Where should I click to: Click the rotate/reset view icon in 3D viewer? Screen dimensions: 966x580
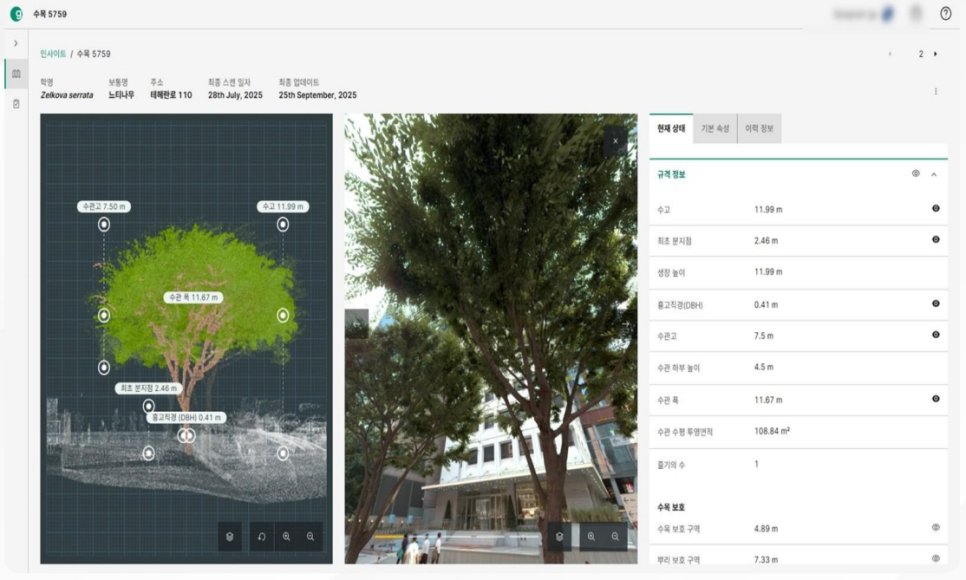click(x=262, y=536)
